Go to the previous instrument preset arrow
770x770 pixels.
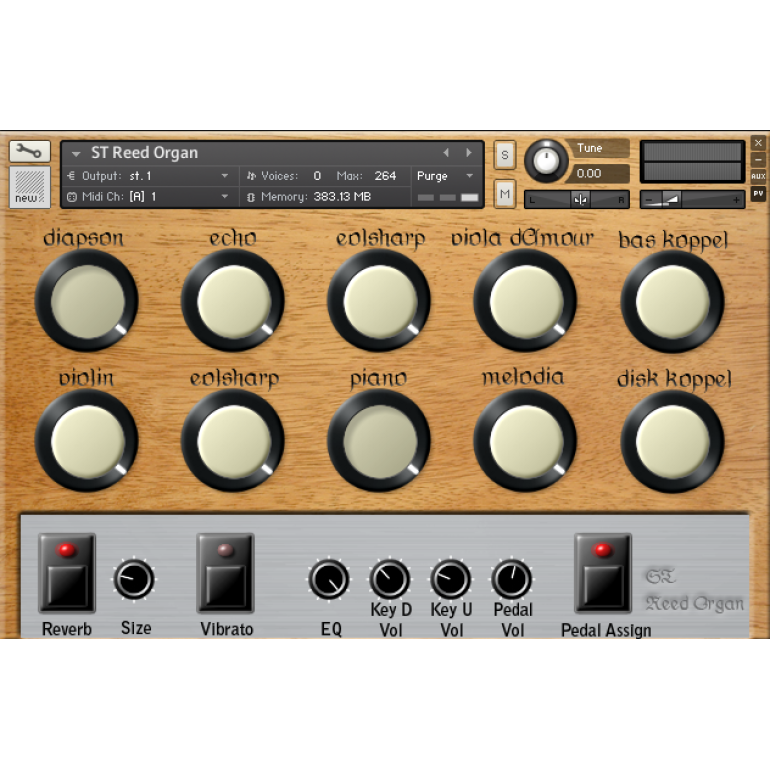[446, 153]
